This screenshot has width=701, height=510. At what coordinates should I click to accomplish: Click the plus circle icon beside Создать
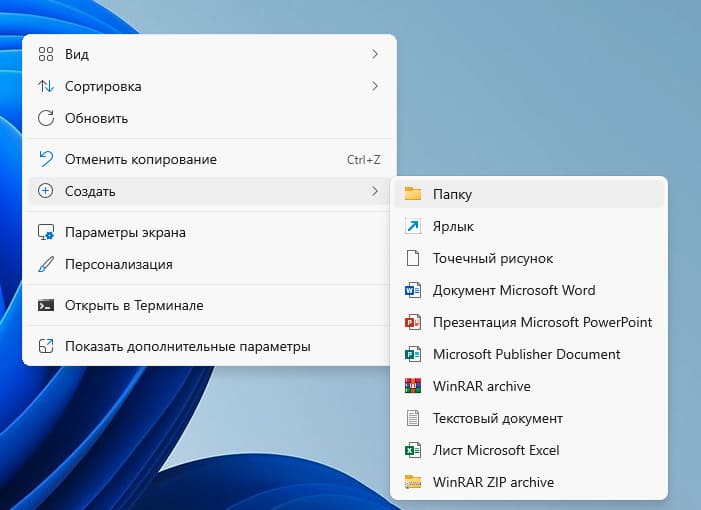click(x=46, y=191)
